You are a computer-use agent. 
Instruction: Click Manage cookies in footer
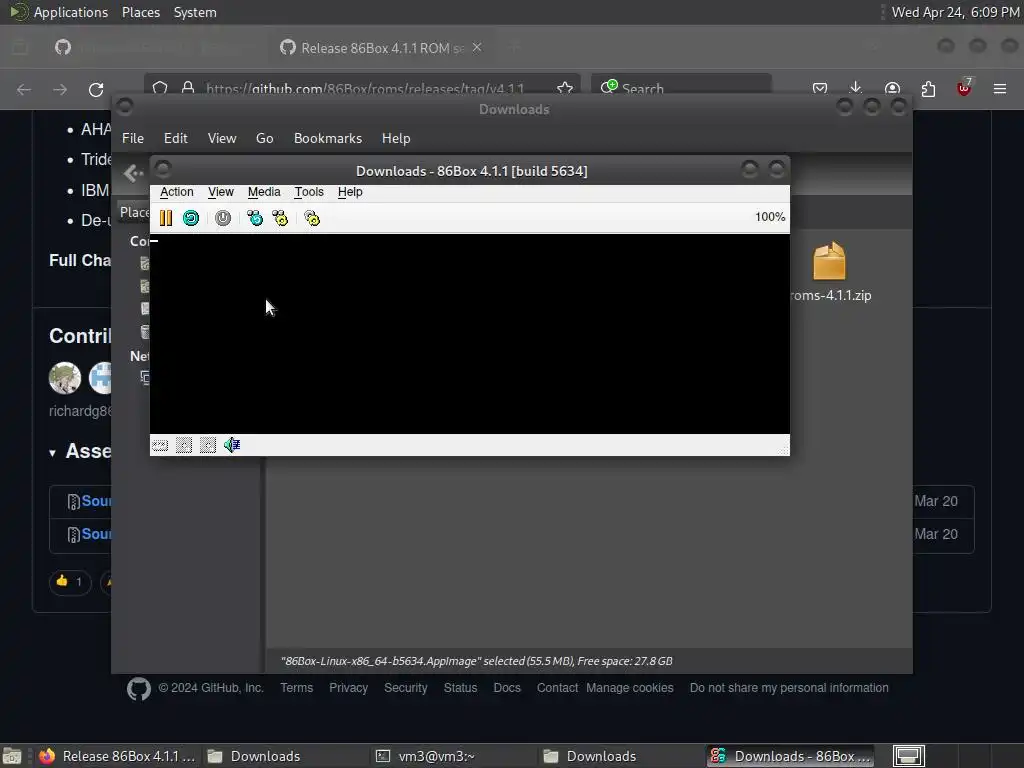click(x=630, y=688)
